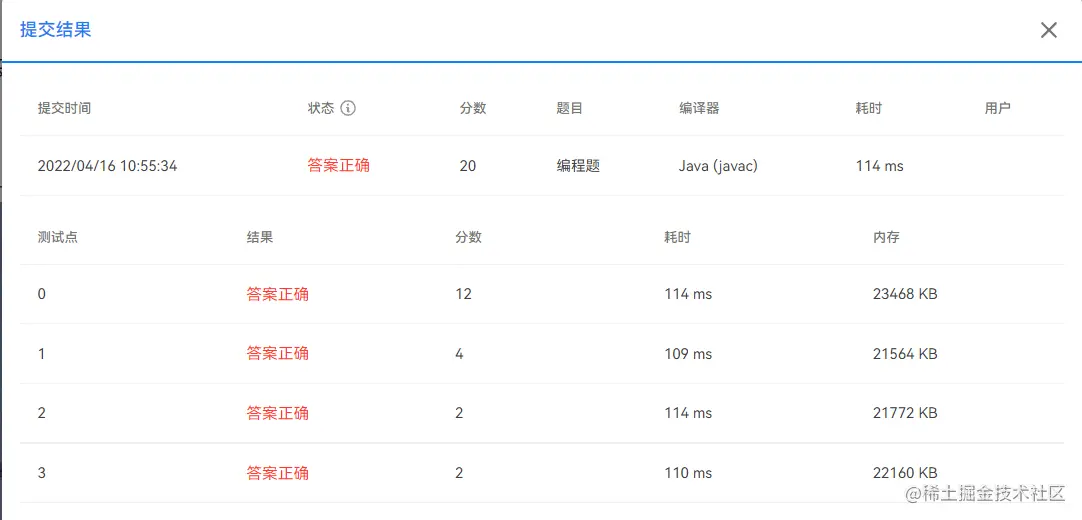This screenshot has height=520, width=1082.
Task: Click the 内存 column header
Action: coord(886,237)
